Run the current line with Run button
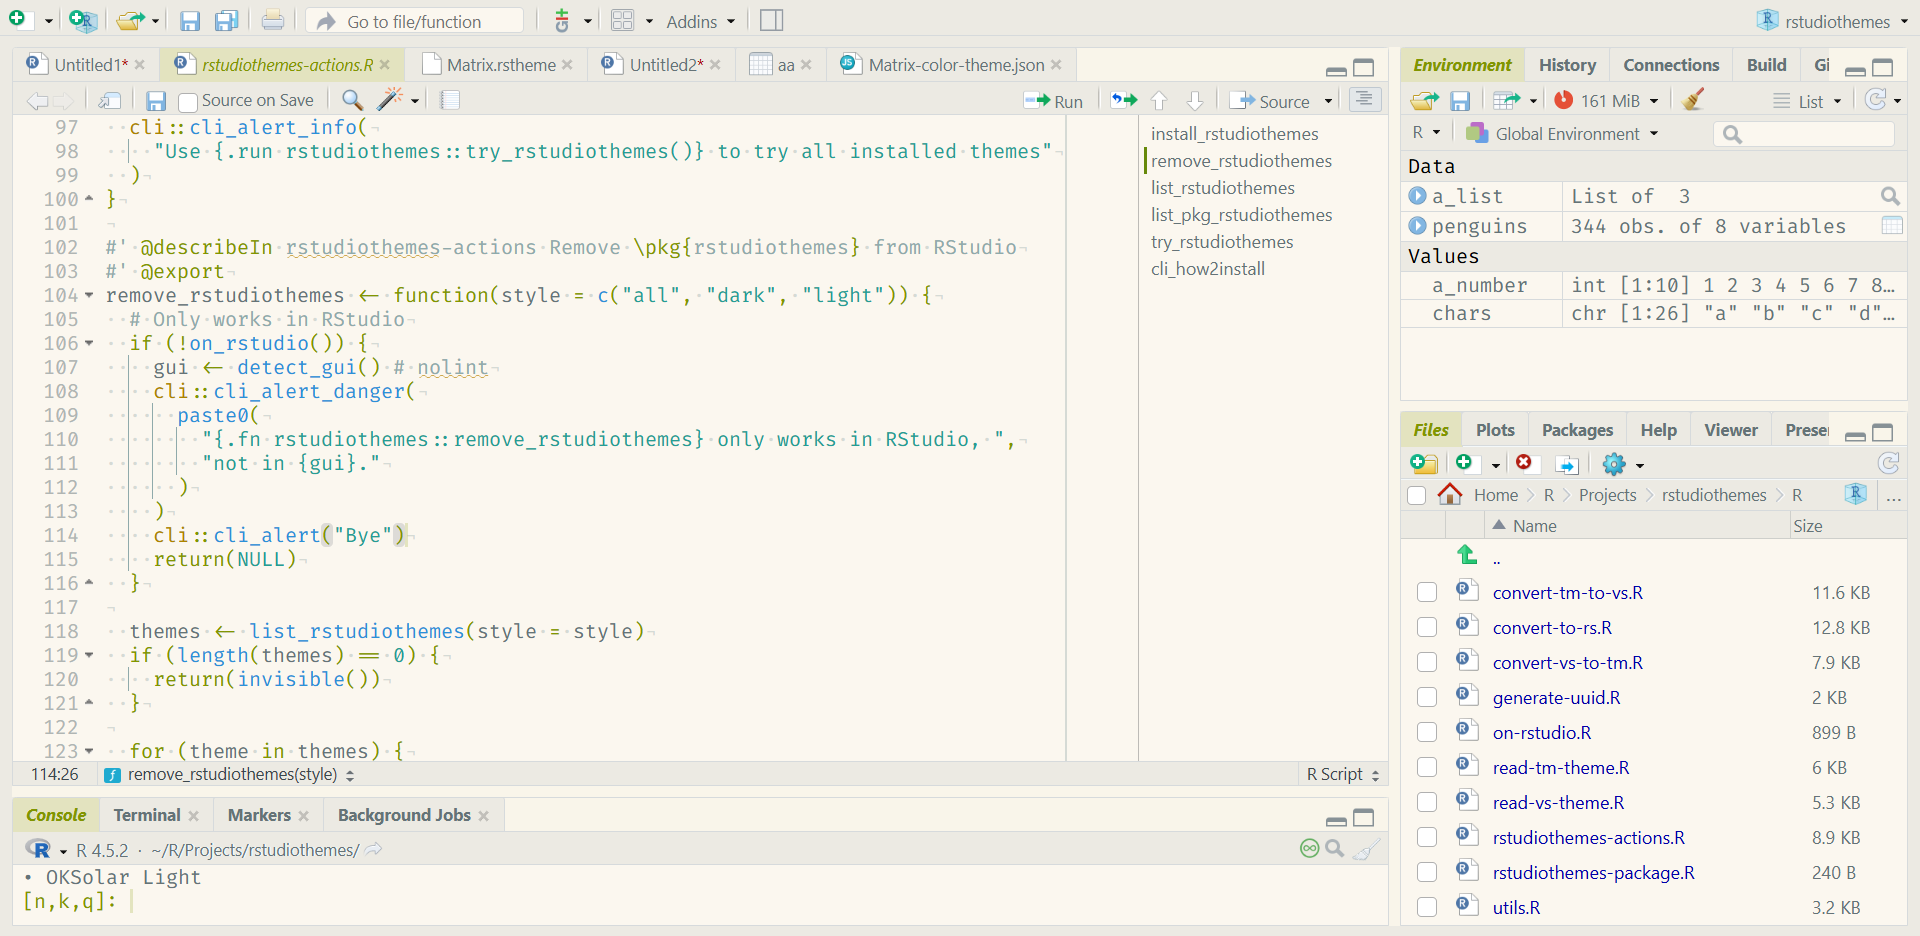1920x936 pixels. tap(1055, 101)
